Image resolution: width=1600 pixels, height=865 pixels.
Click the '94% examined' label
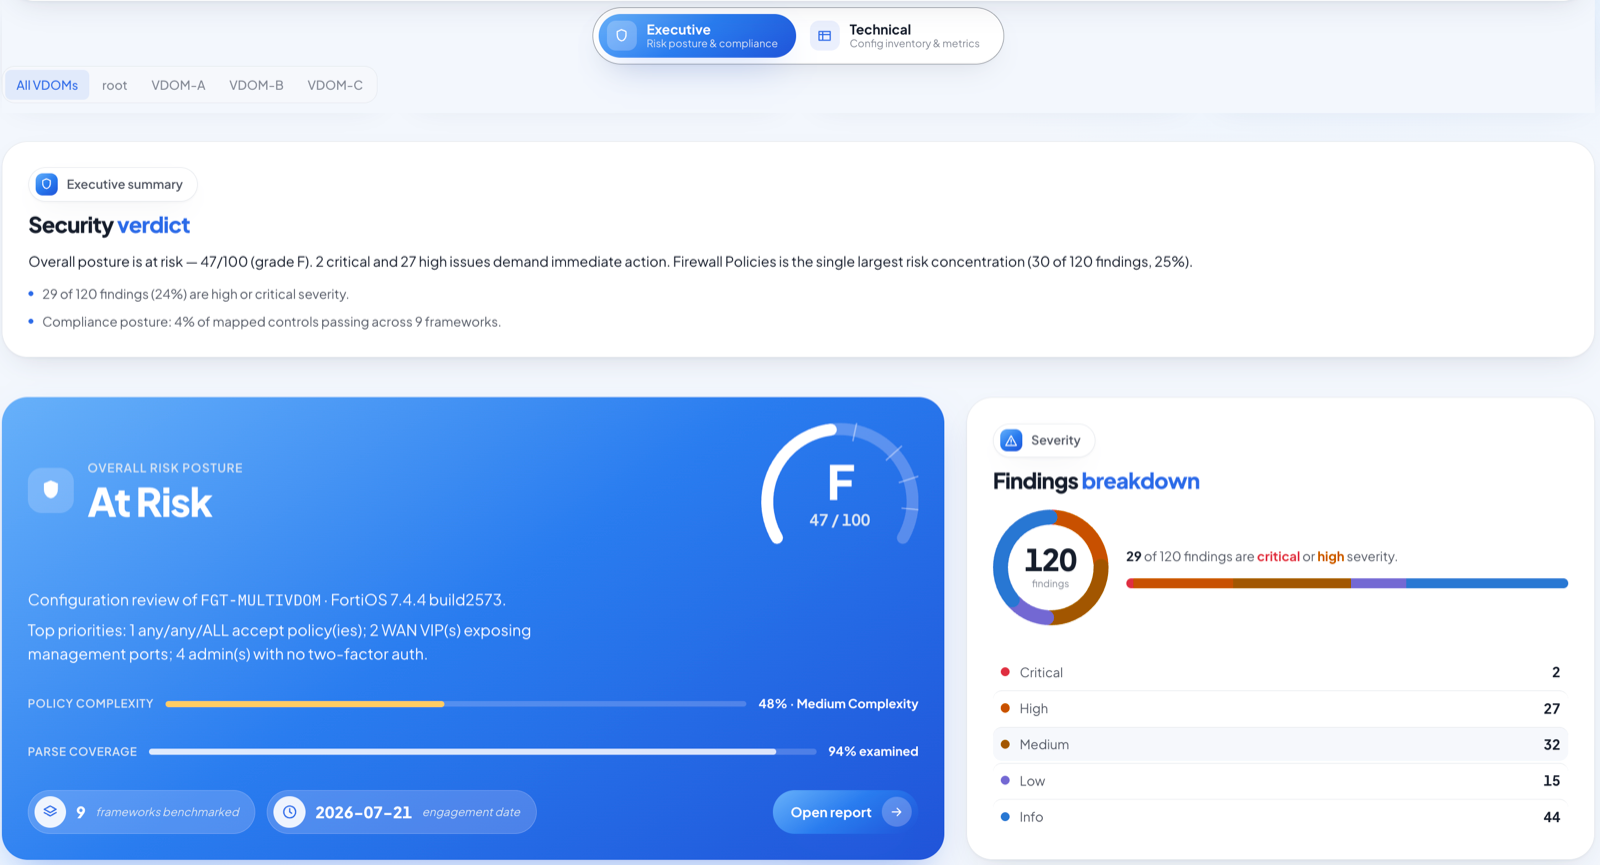pyautogui.click(x=873, y=751)
